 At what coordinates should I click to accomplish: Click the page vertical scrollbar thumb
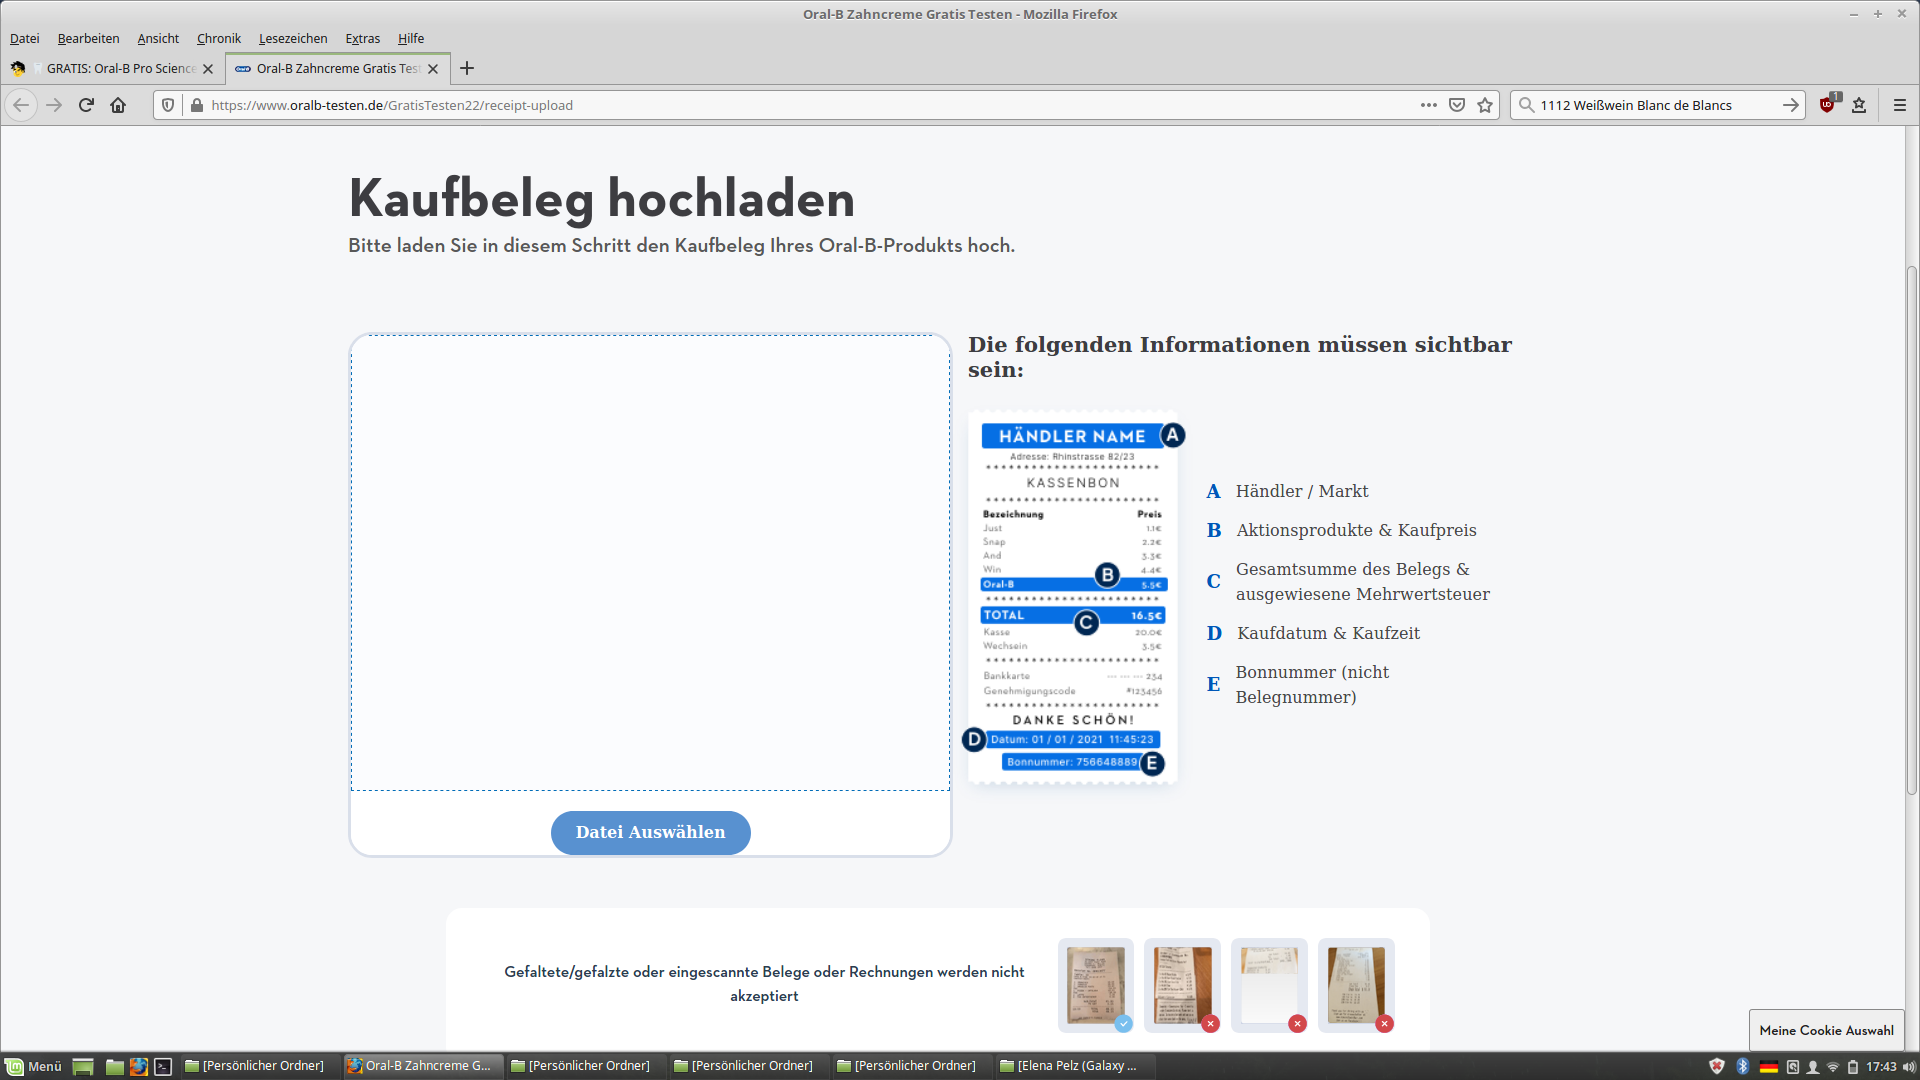pos(1911,530)
